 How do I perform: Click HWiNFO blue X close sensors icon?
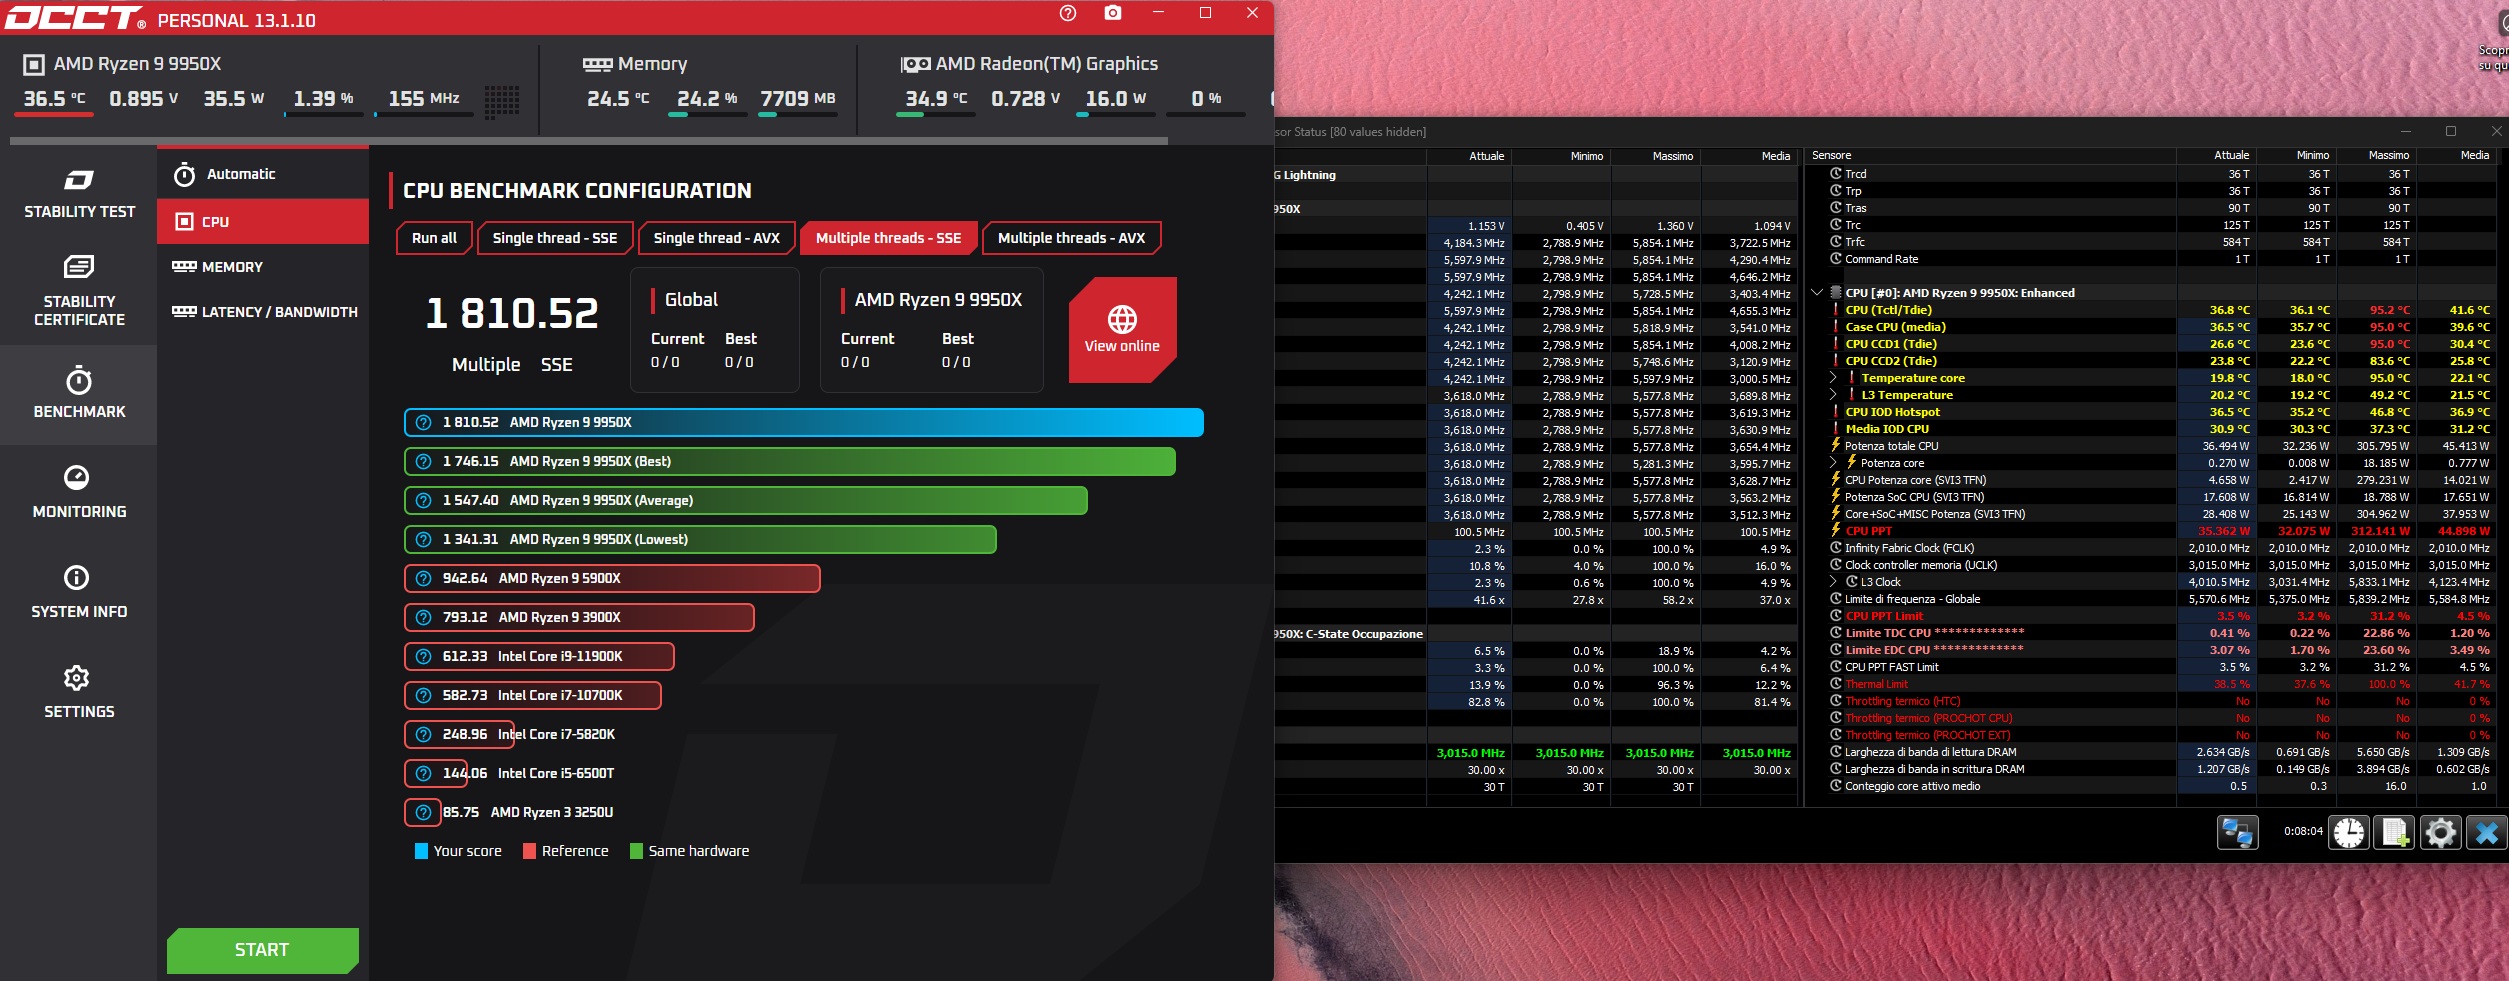point(2486,832)
